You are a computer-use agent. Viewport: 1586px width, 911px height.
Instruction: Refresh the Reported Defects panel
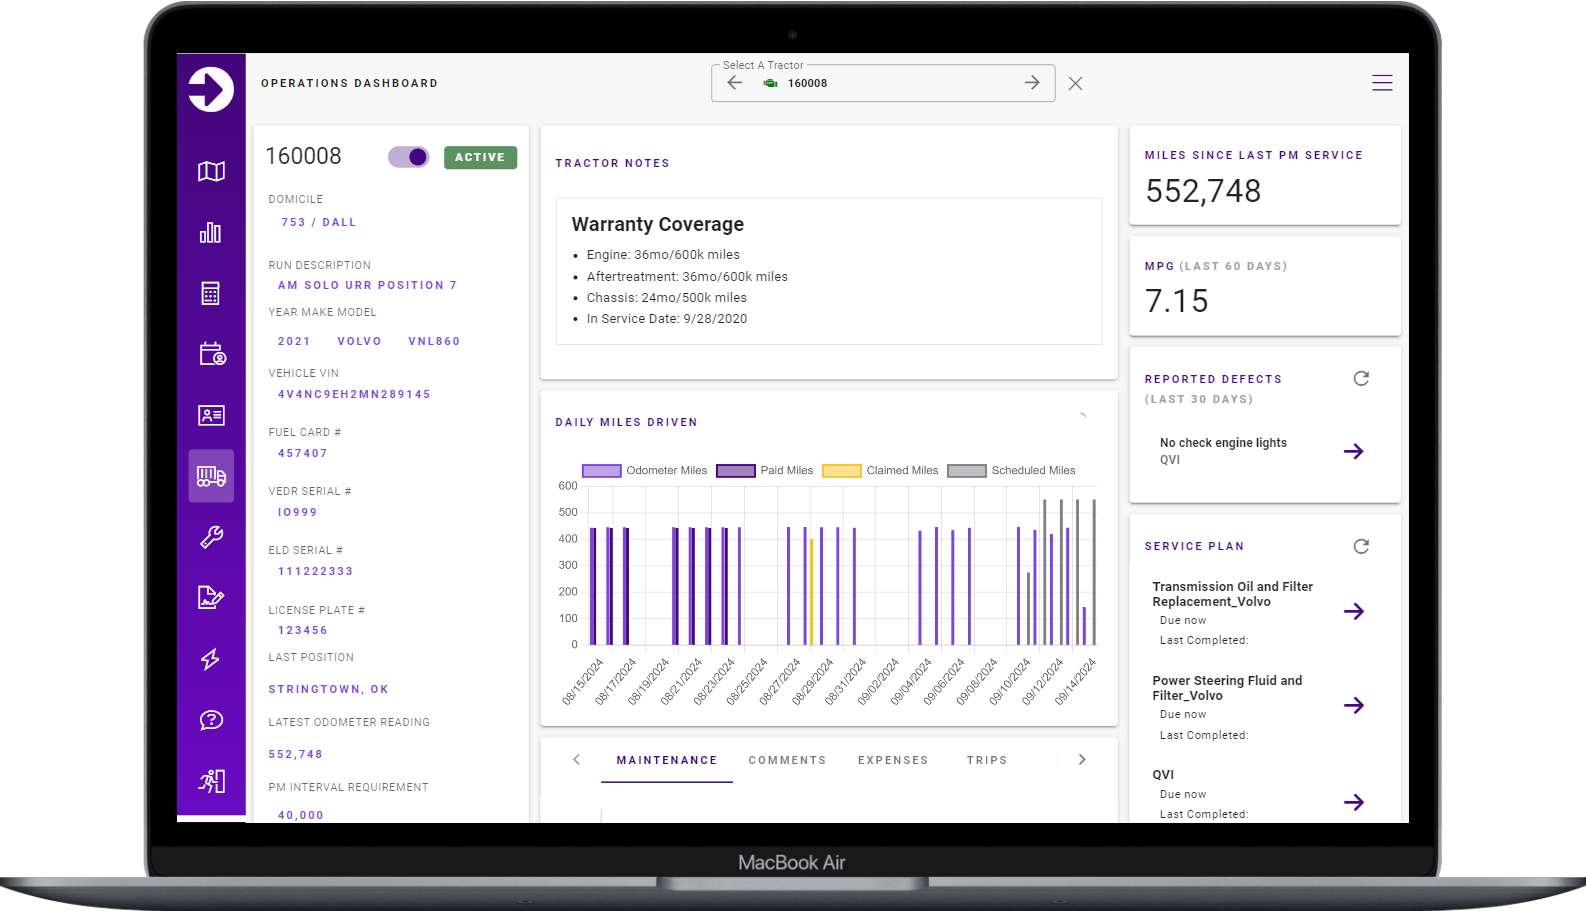point(1361,379)
